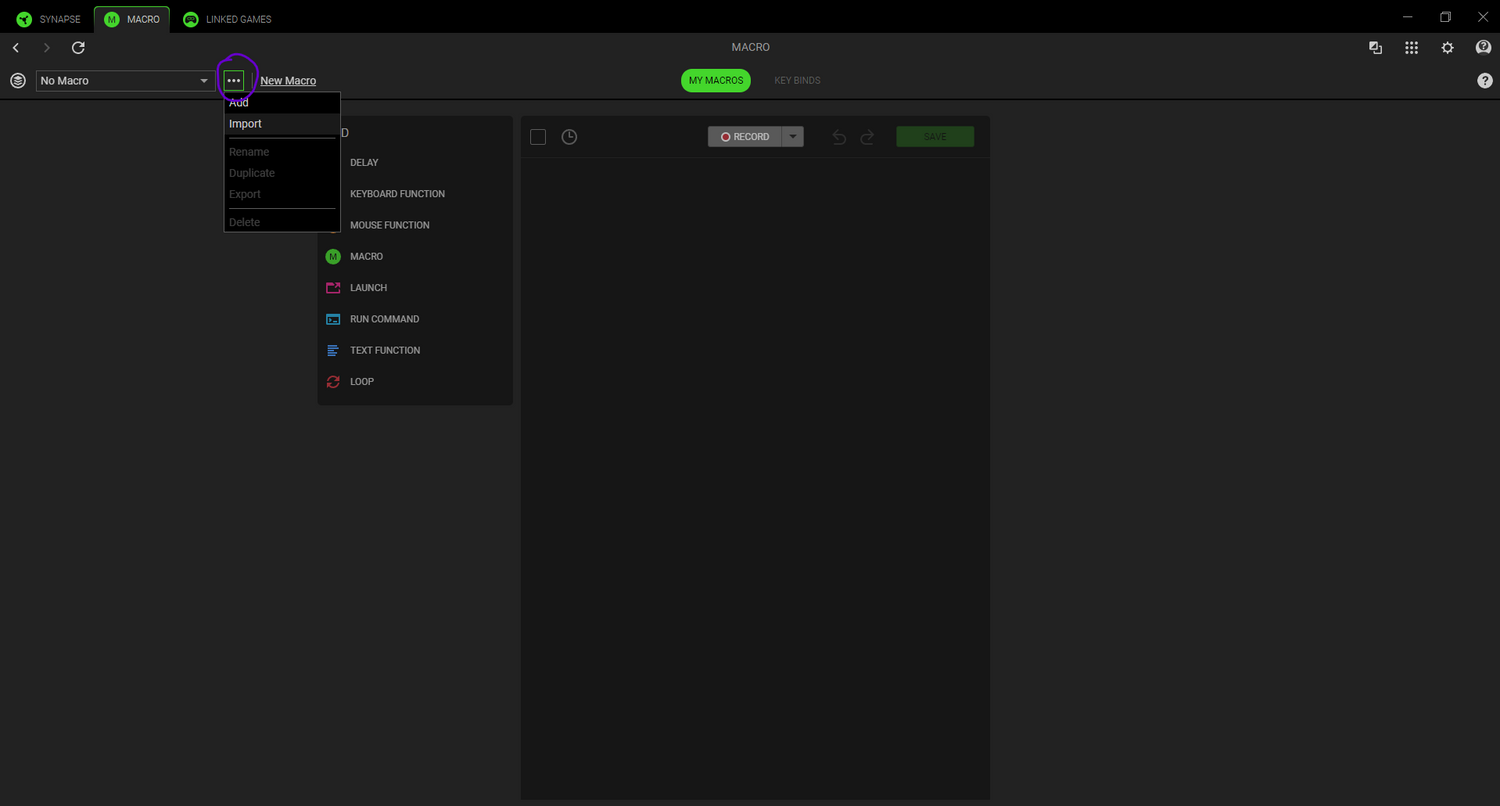Screen dimensions: 1500x806
Task: Click the three-dot macro options button
Action: 234,81
